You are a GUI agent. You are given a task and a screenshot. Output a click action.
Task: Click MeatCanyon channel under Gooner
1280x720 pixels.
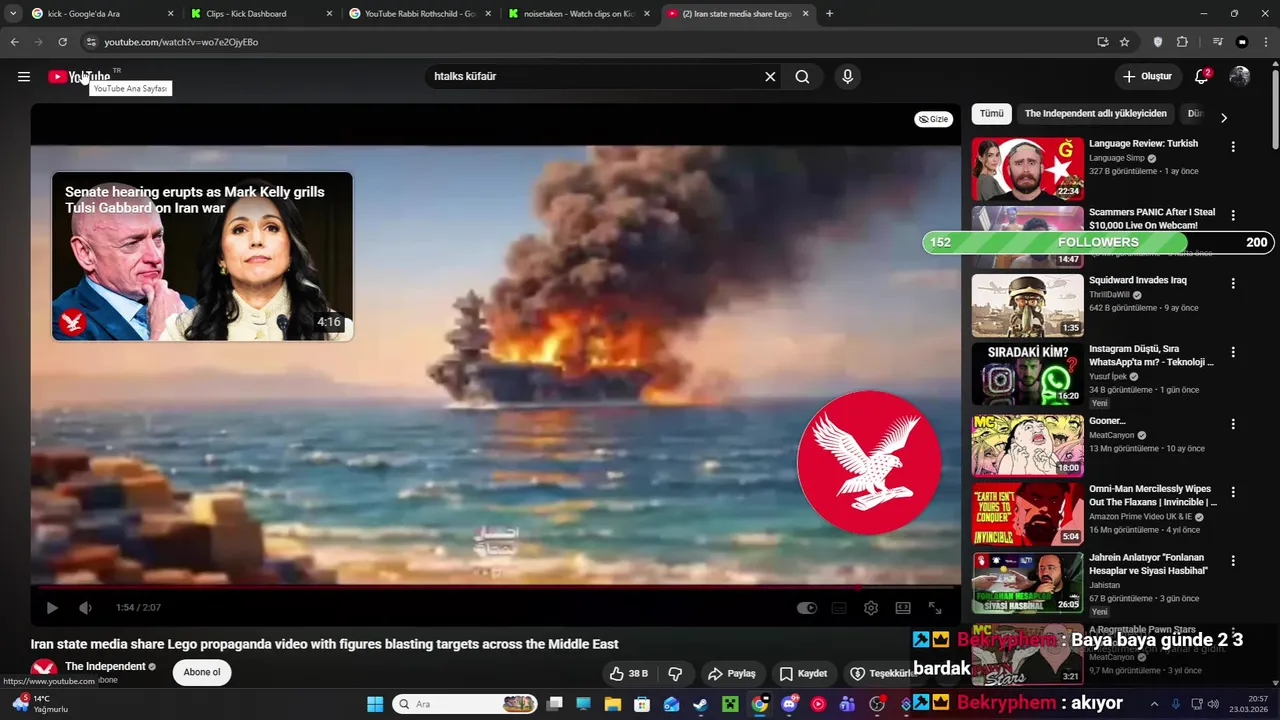(1111, 435)
